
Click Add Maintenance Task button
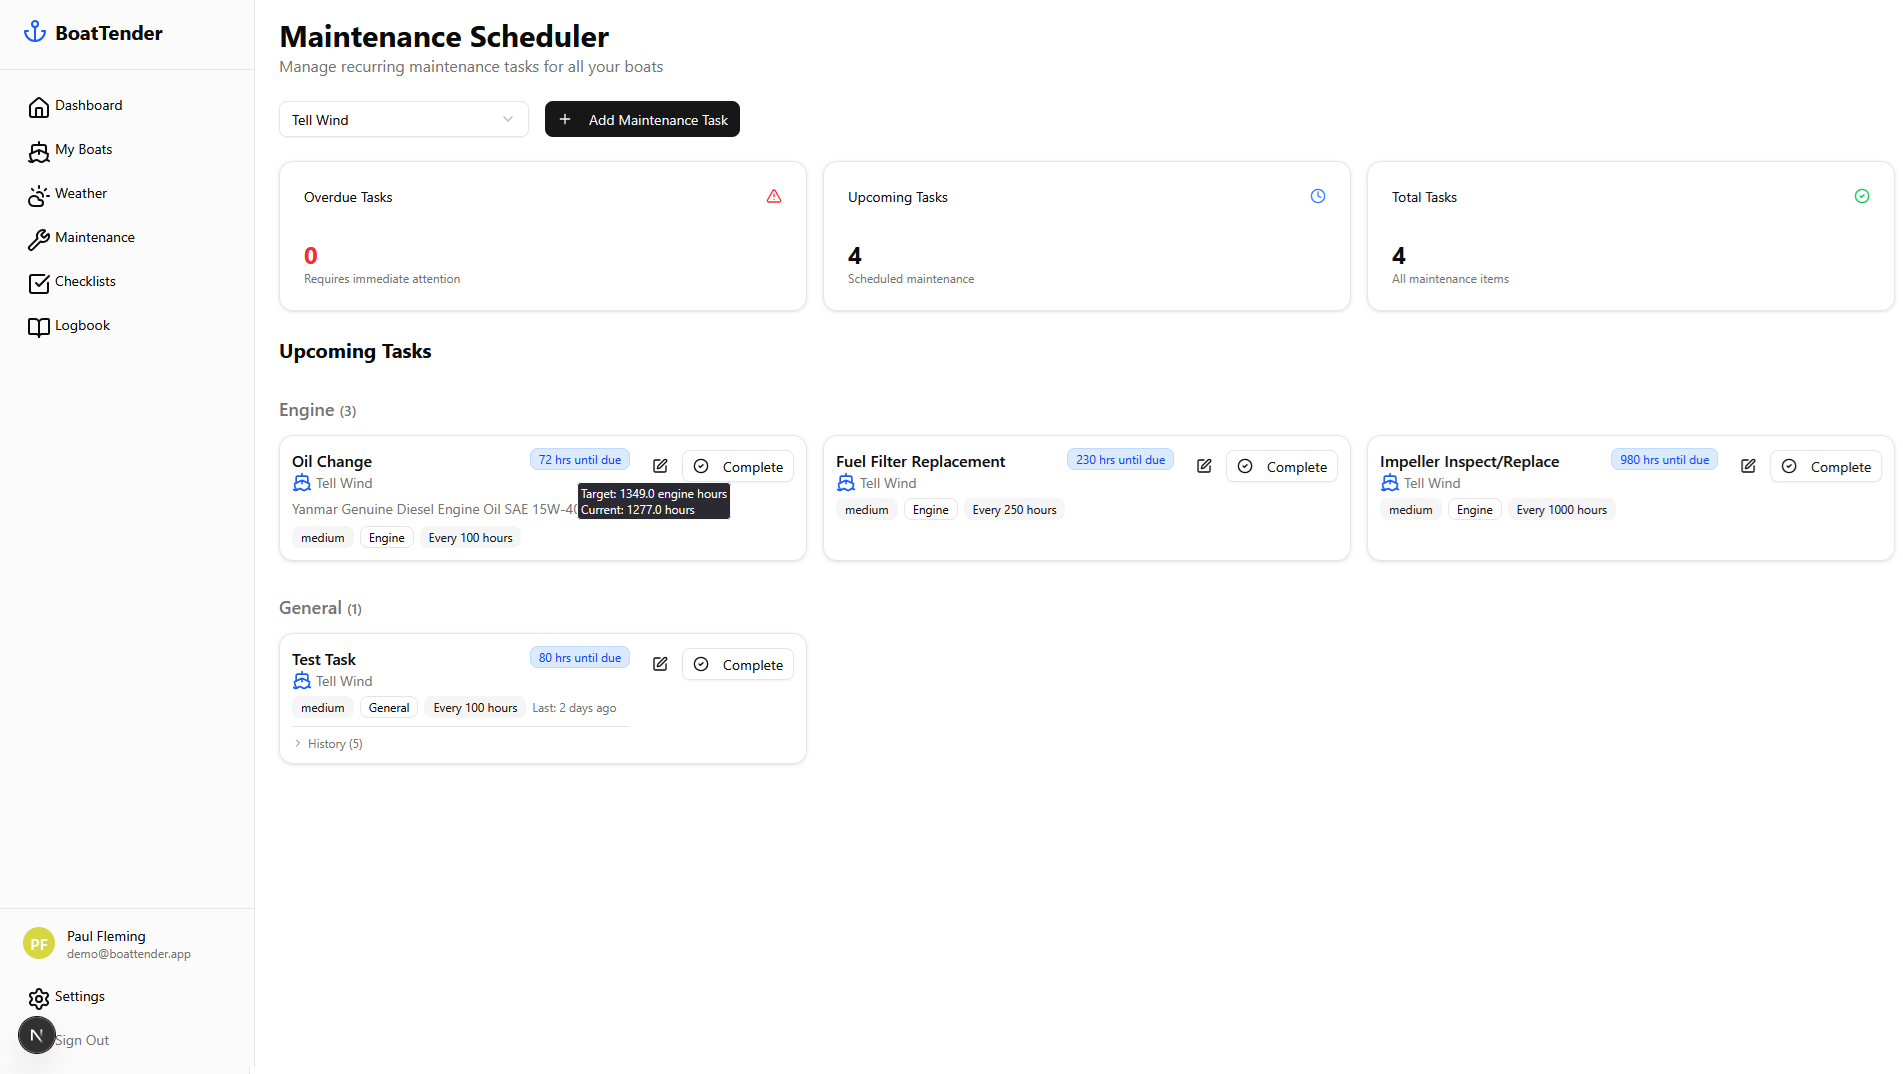pyautogui.click(x=642, y=120)
